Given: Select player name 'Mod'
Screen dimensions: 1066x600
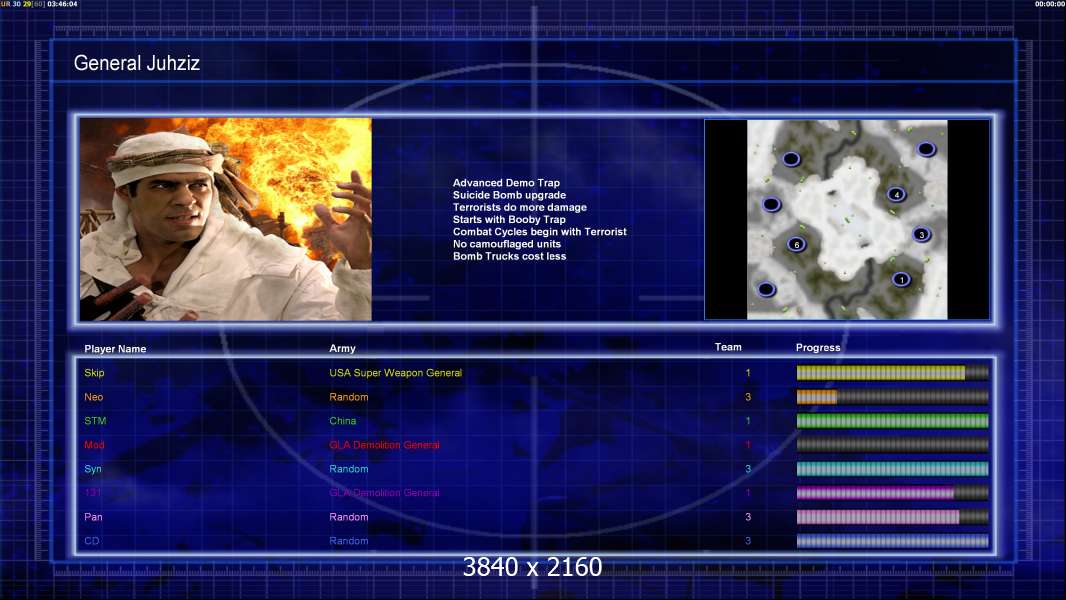Looking at the screenshot, I should tap(94, 445).
